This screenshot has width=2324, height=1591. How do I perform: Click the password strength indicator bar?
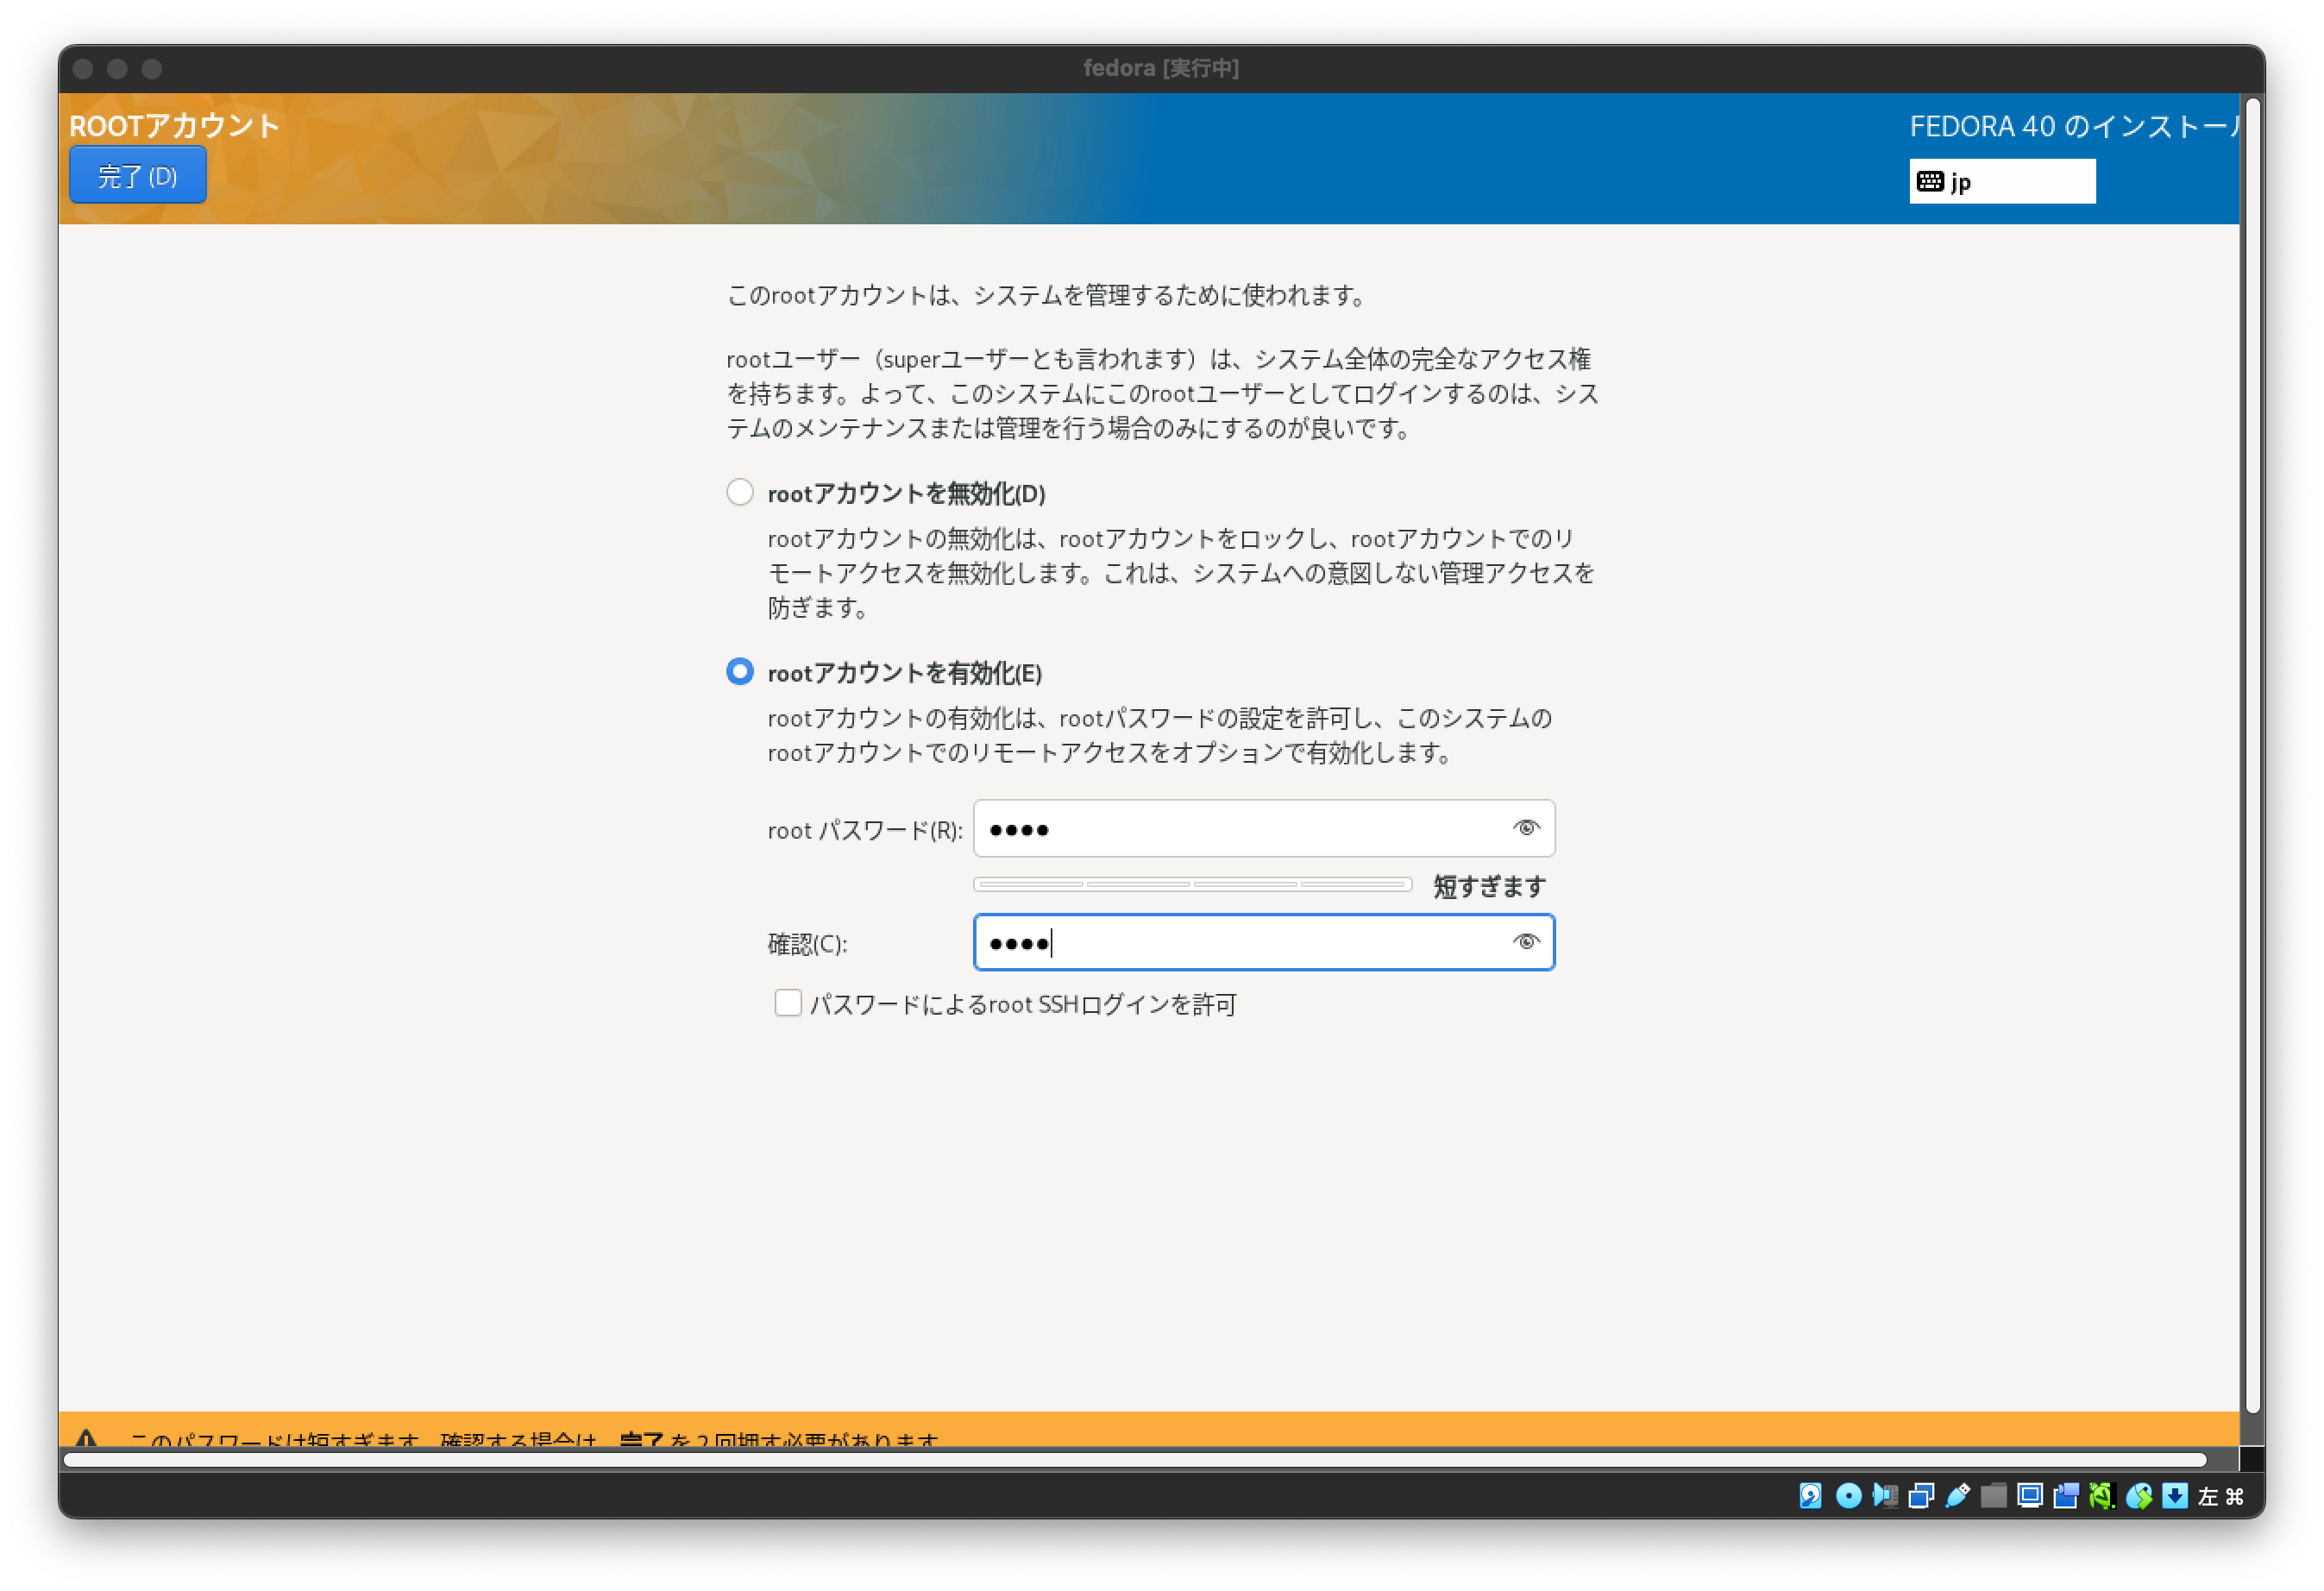tap(1192, 885)
